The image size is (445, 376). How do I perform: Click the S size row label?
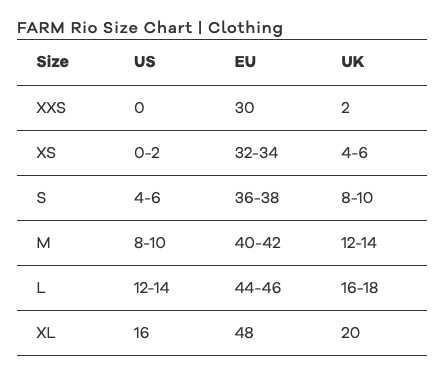click(41, 198)
